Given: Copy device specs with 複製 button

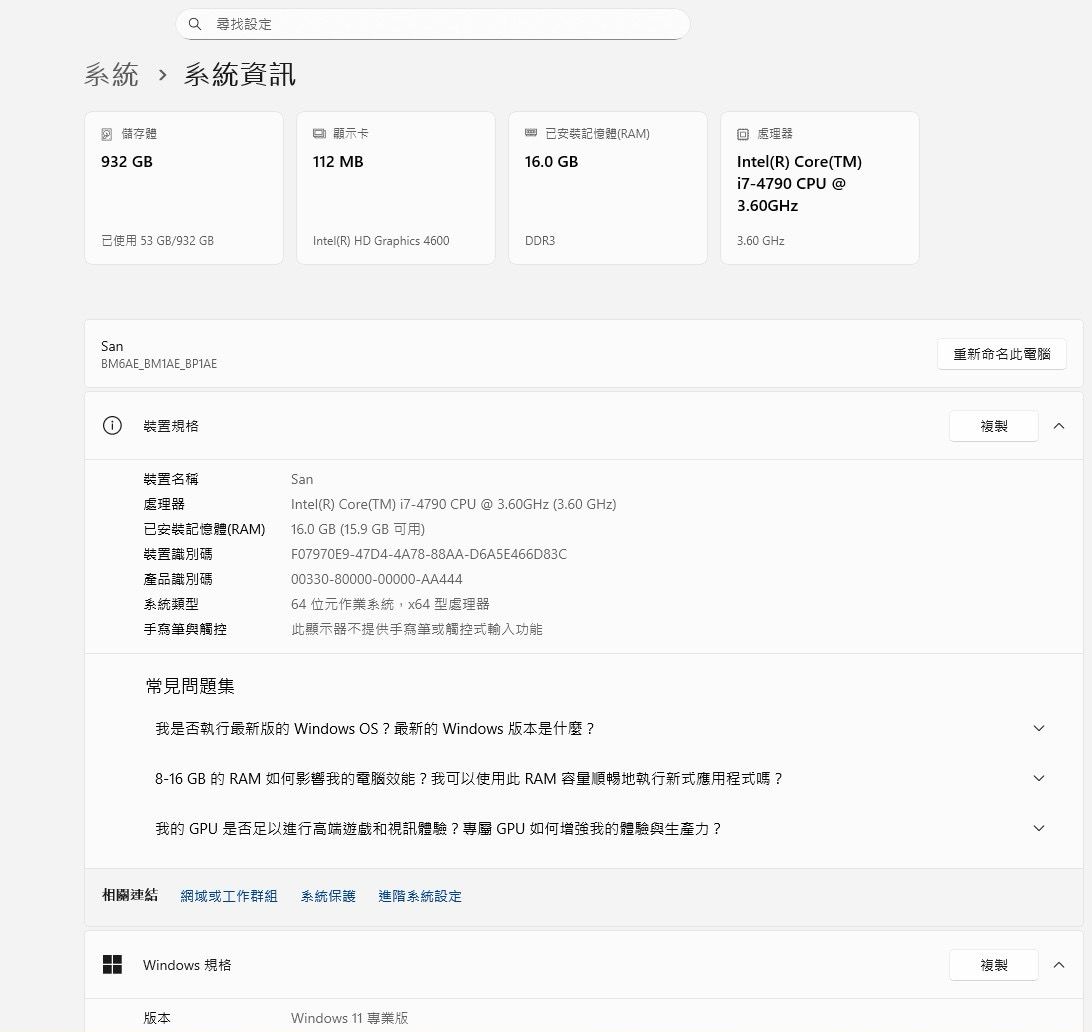Looking at the screenshot, I should tap(993, 426).
